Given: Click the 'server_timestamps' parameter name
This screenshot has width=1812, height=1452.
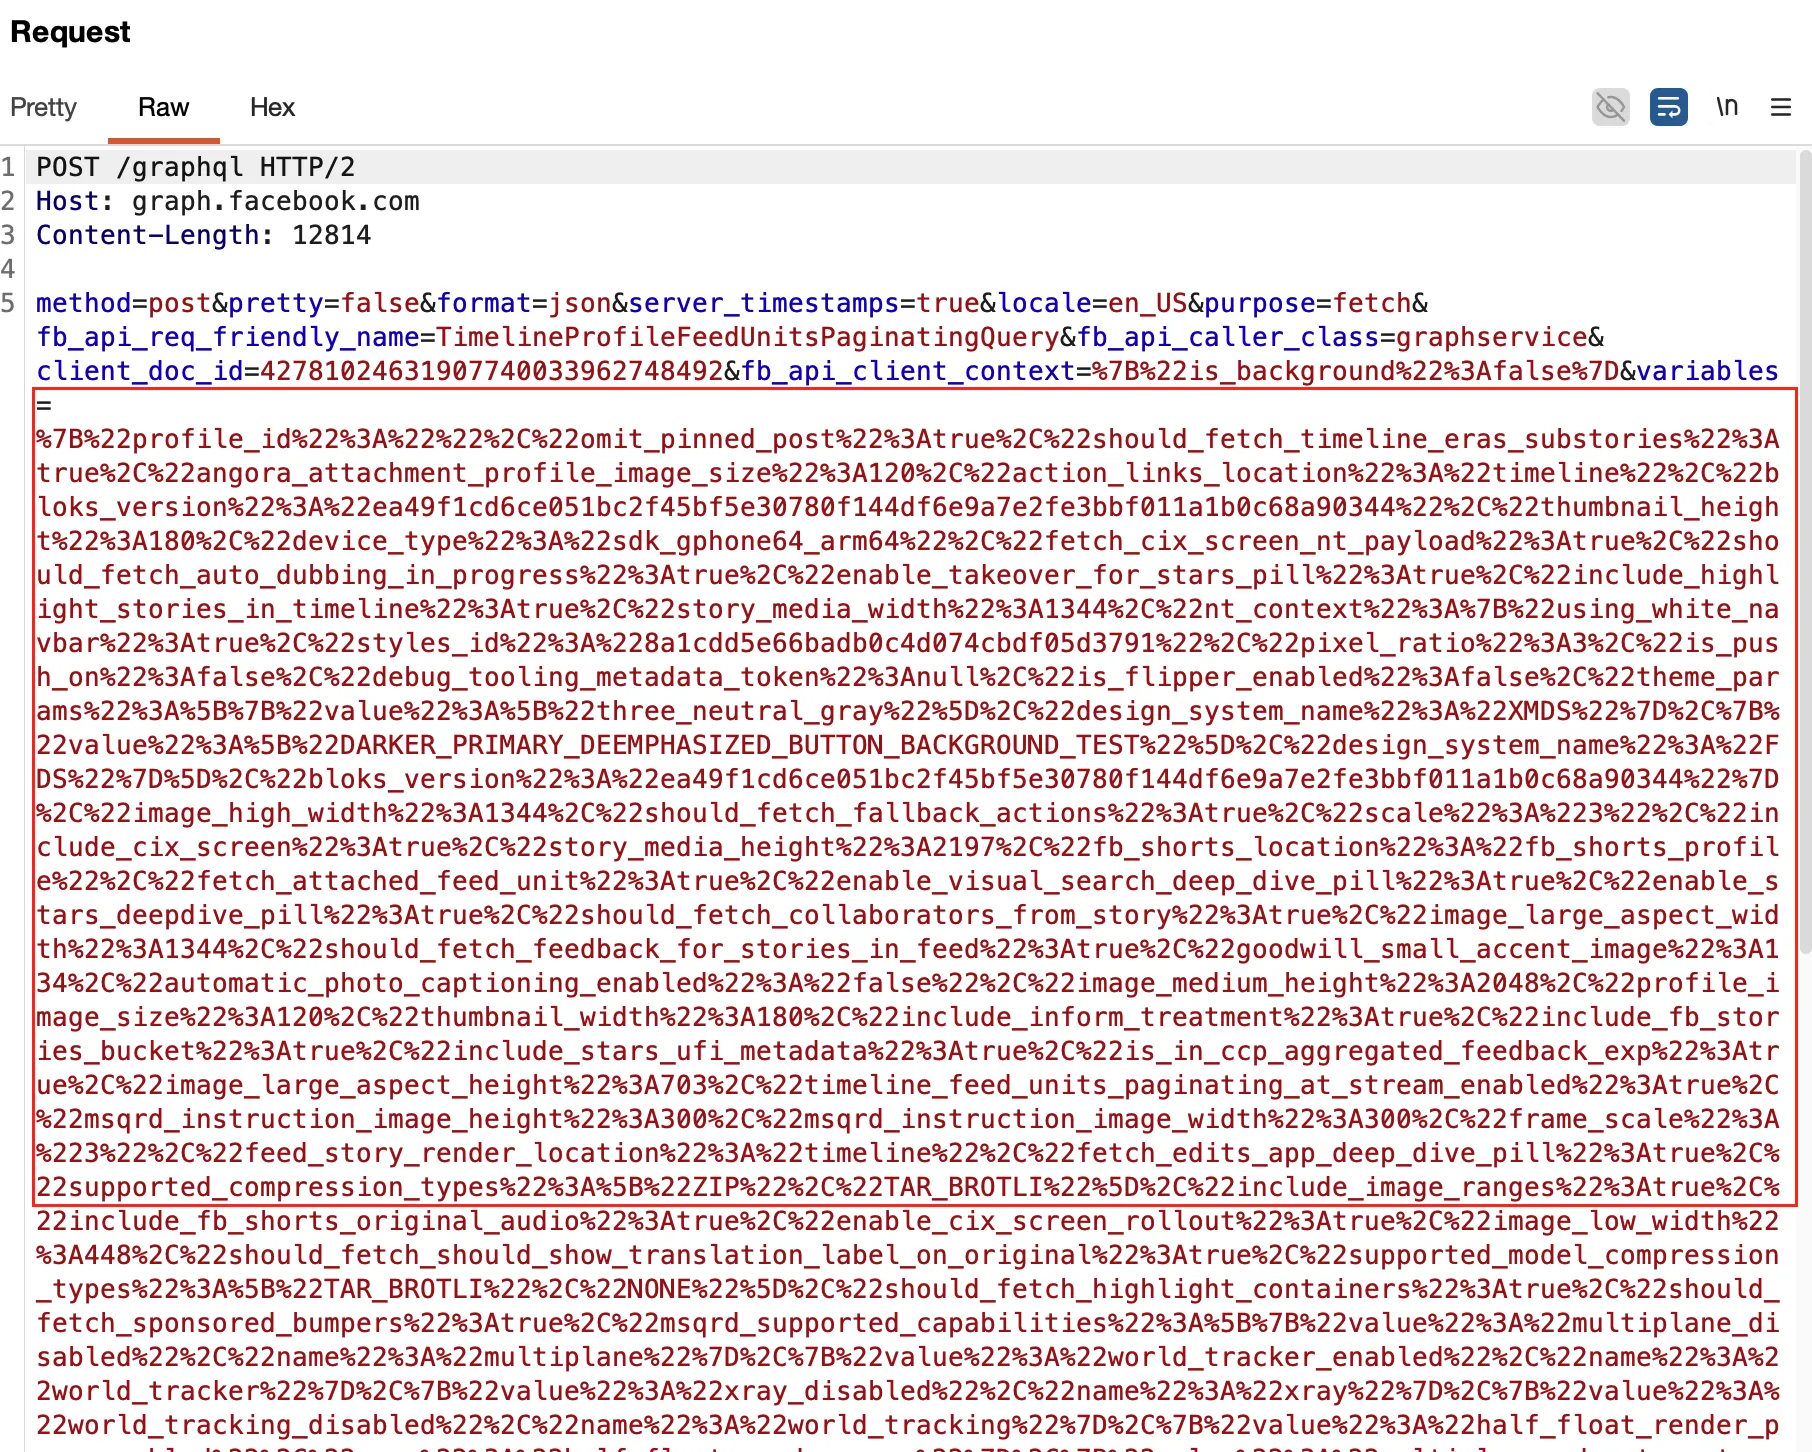Looking at the screenshot, I should (764, 303).
